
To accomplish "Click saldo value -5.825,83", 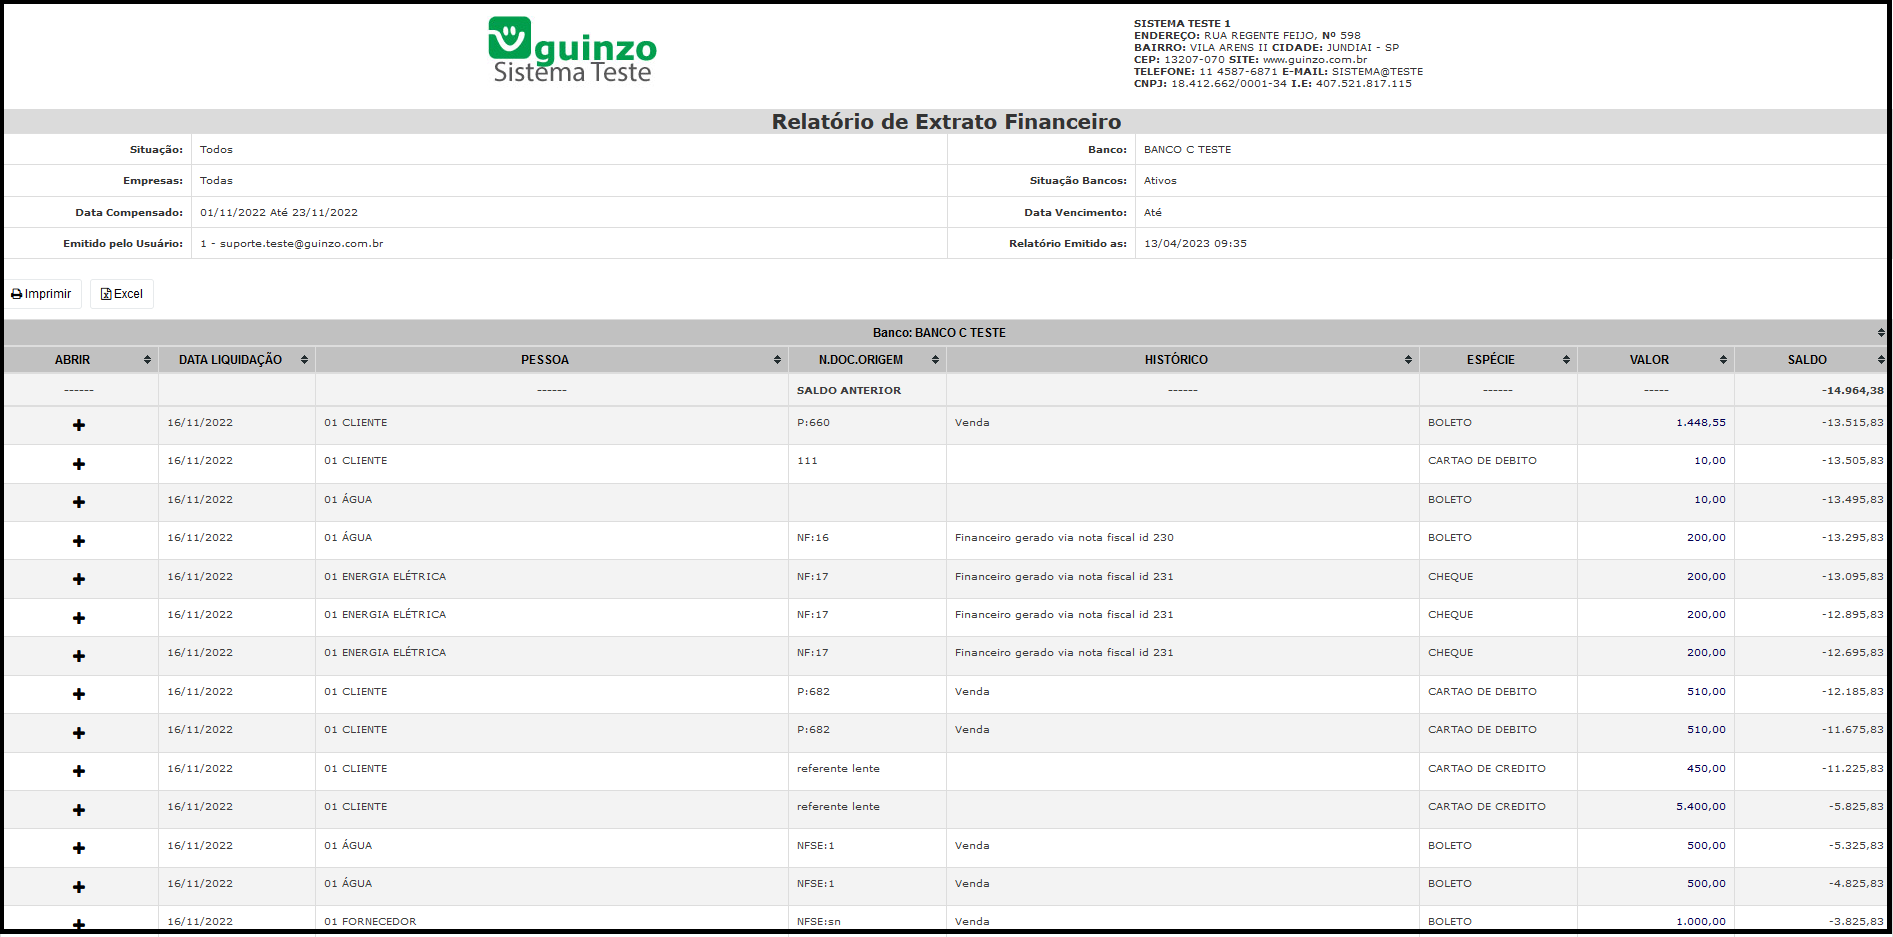I will click(1856, 807).
